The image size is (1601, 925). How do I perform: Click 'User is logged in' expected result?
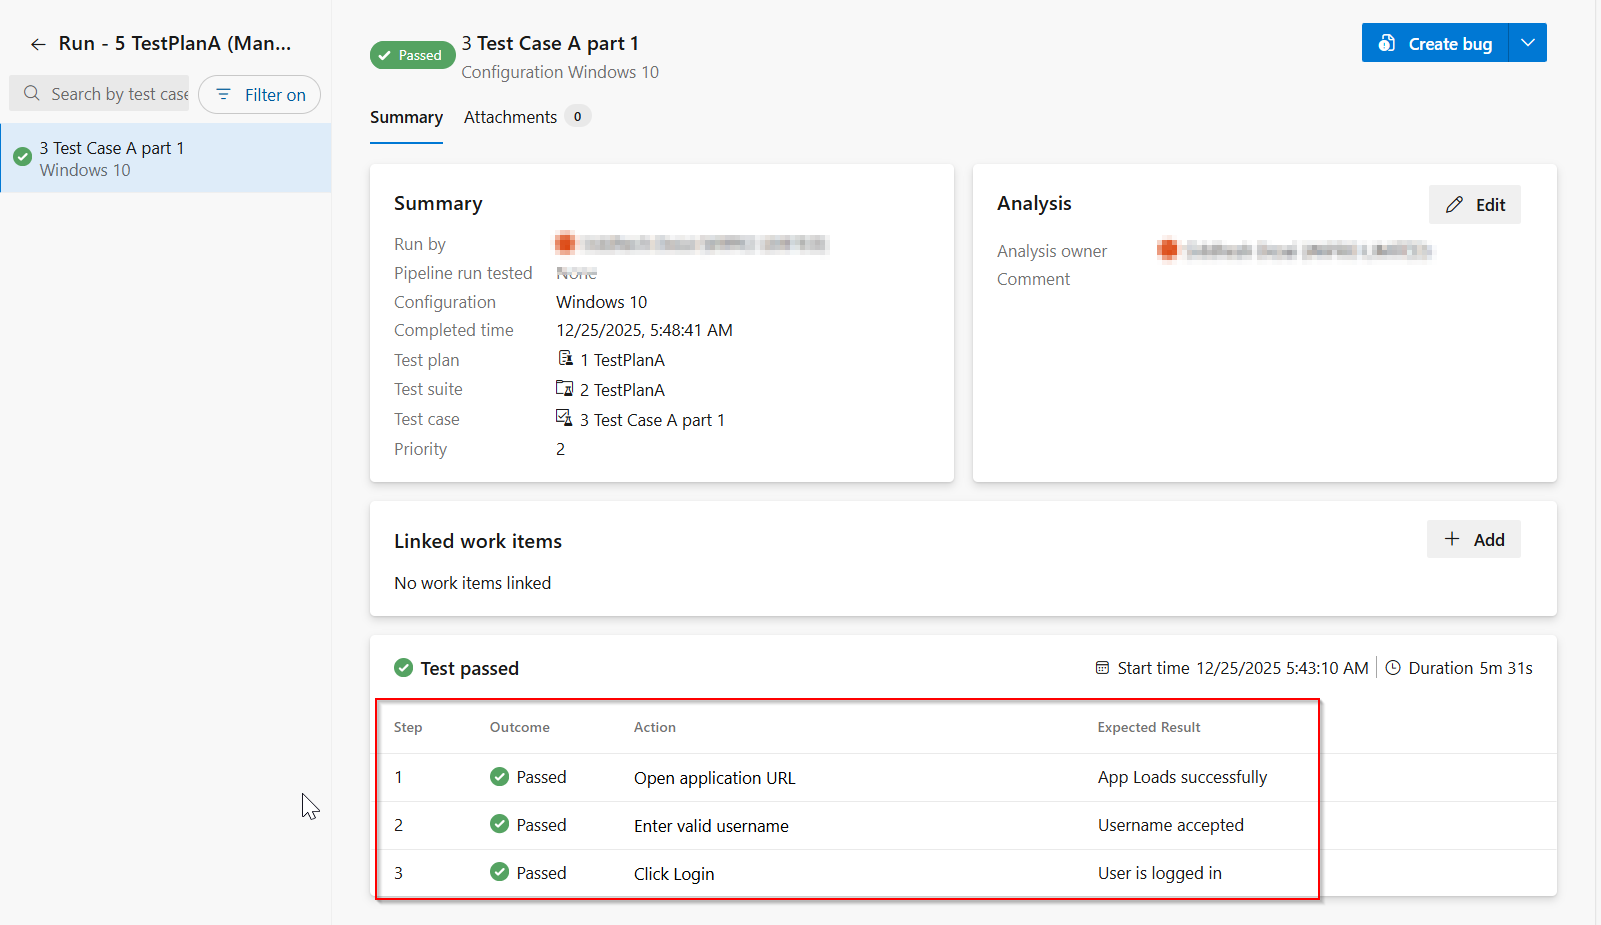point(1160,873)
